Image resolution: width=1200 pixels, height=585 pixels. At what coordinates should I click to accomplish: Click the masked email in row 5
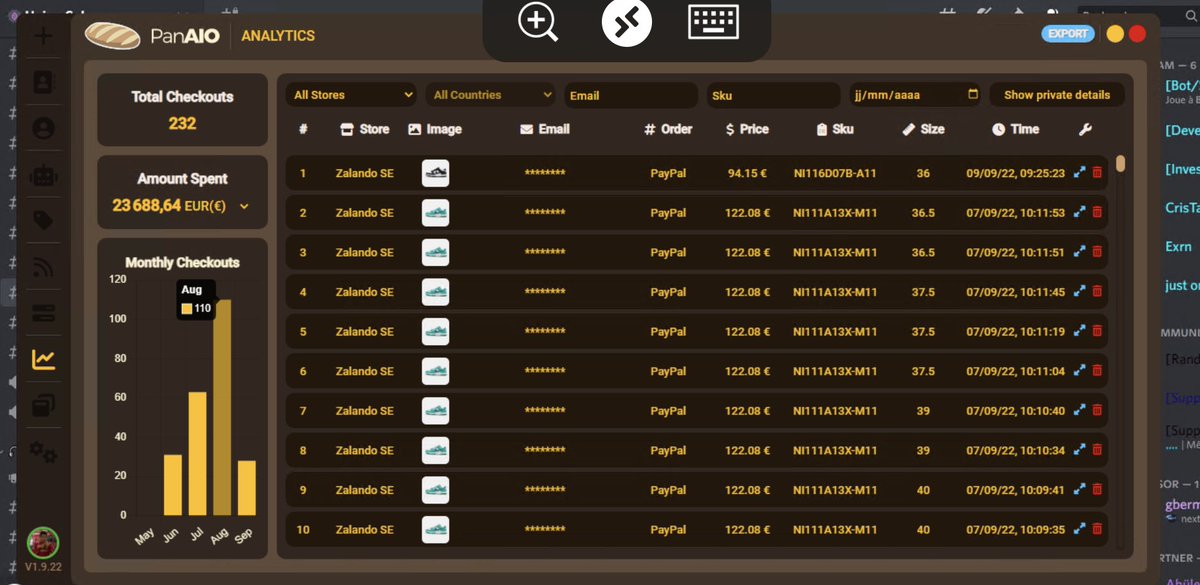tap(545, 332)
